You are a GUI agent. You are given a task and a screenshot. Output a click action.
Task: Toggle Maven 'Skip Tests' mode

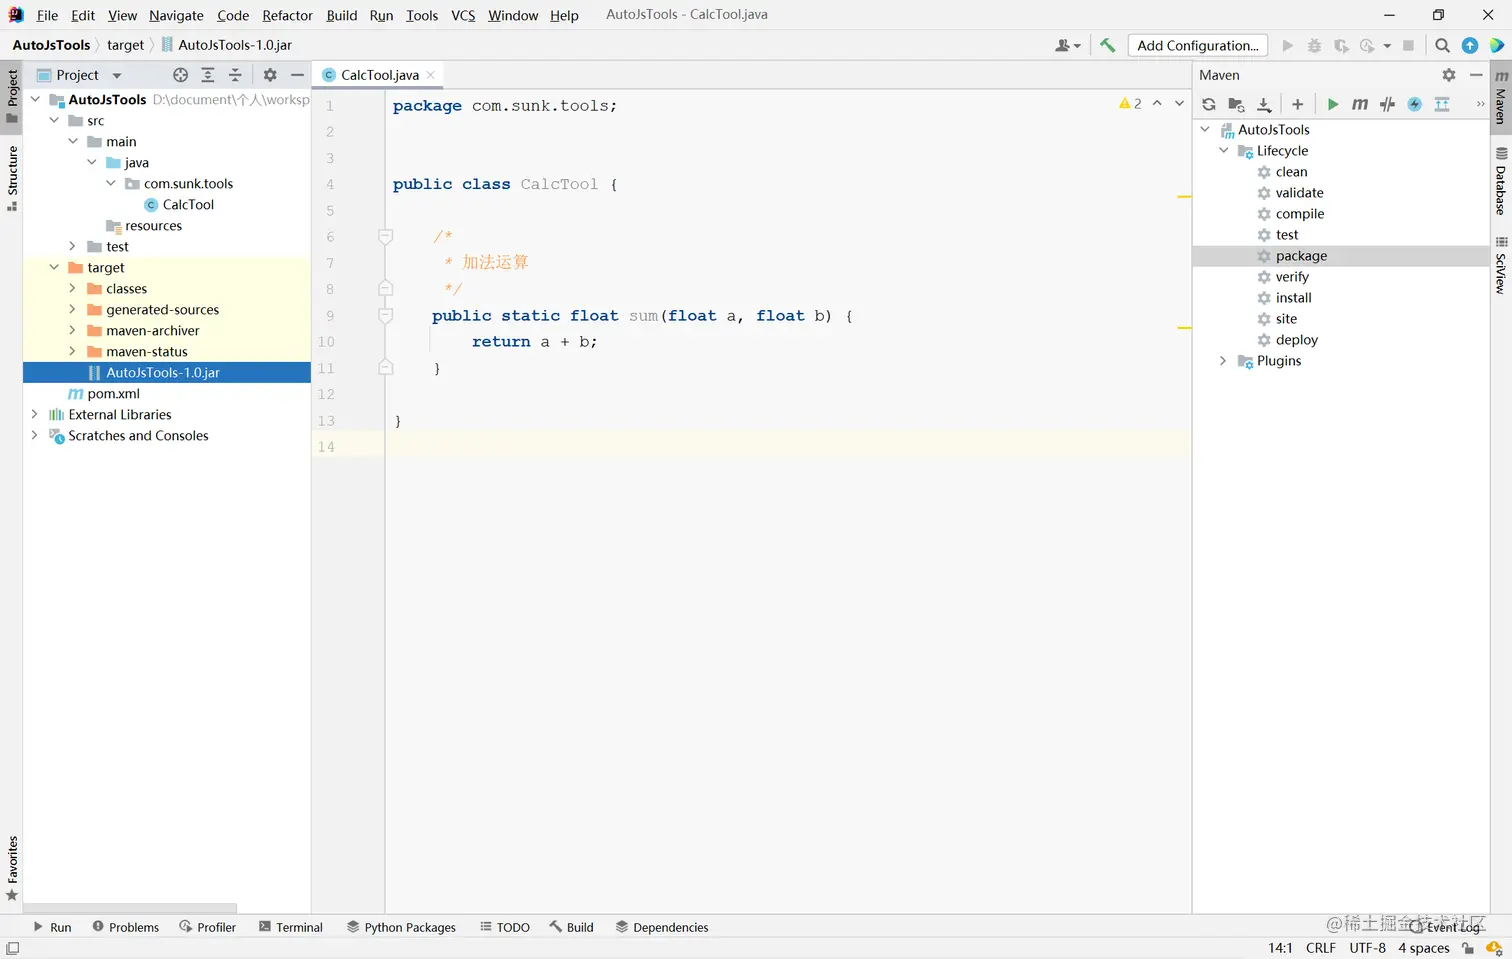[1387, 104]
